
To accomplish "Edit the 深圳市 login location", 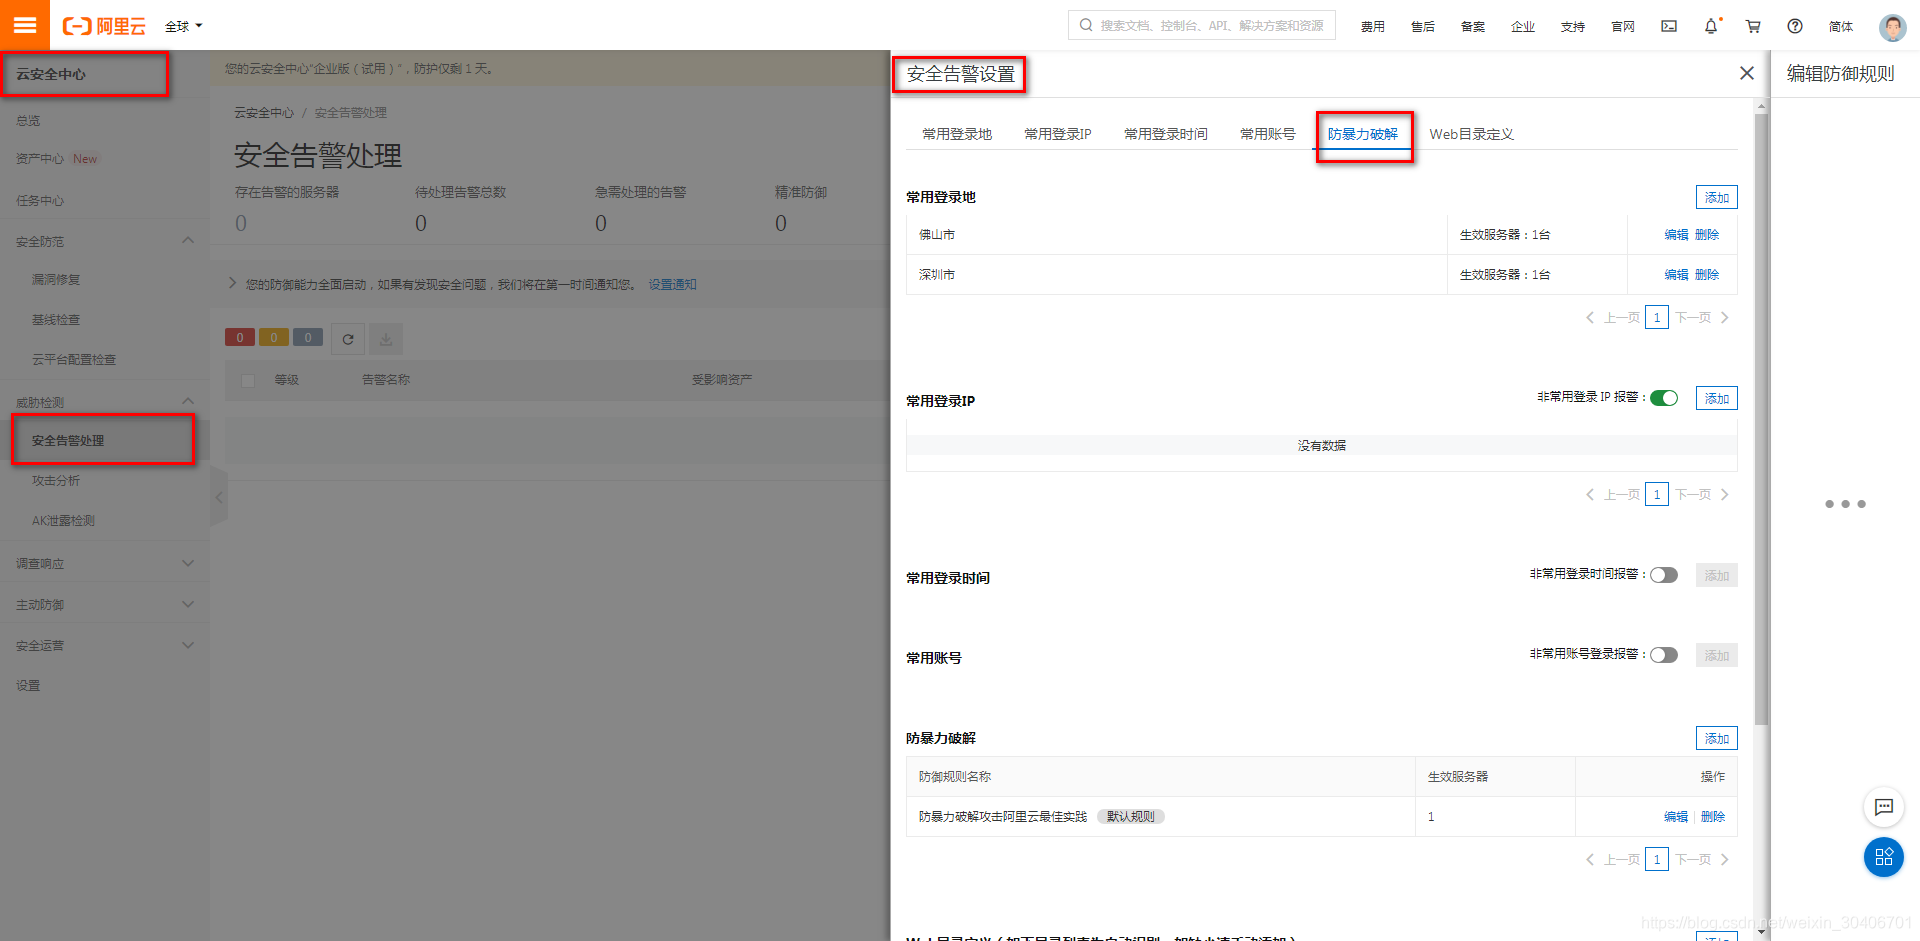I will pyautogui.click(x=1676, y=275).
